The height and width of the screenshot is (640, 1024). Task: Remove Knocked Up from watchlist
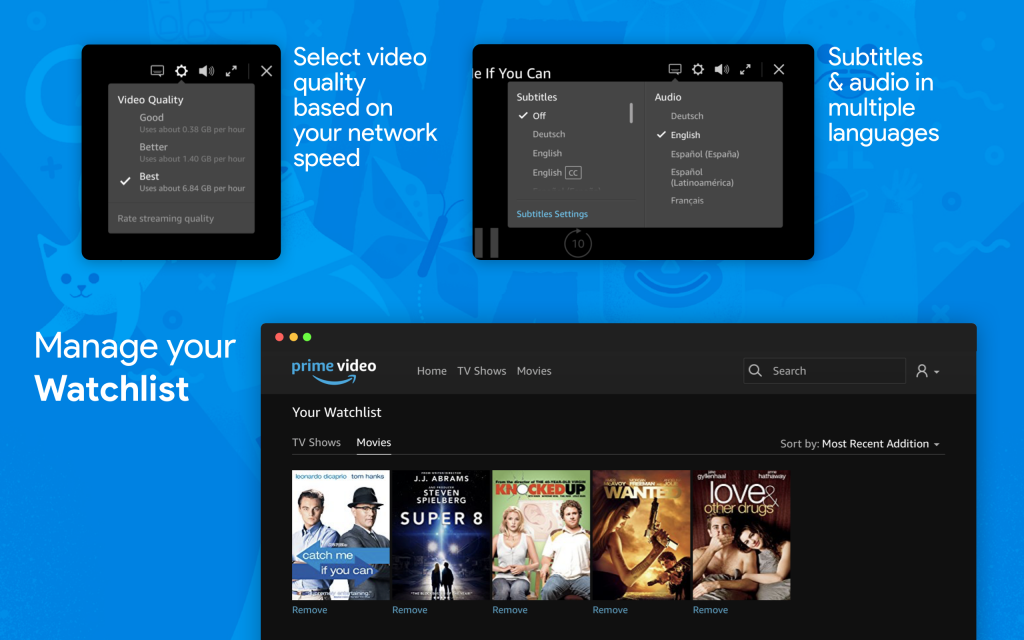click(x=510, y=610)
